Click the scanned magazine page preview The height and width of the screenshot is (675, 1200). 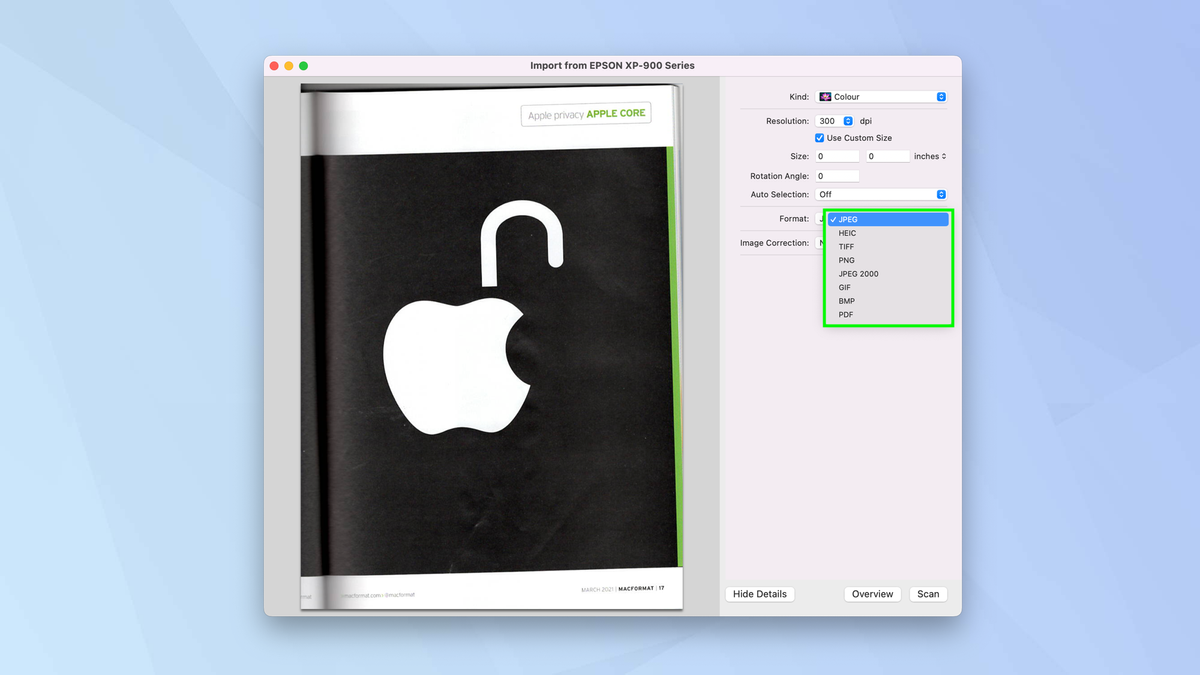point(490,350)
